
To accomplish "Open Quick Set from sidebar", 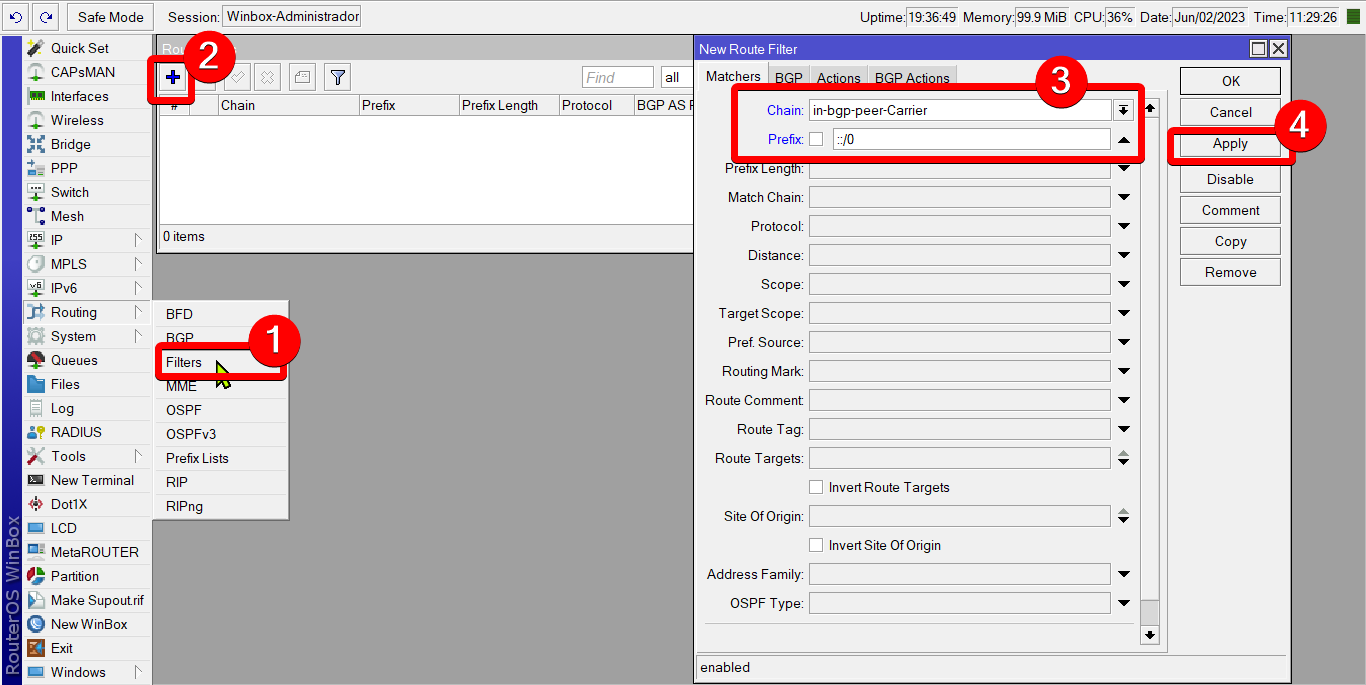I will pos(87,48).
